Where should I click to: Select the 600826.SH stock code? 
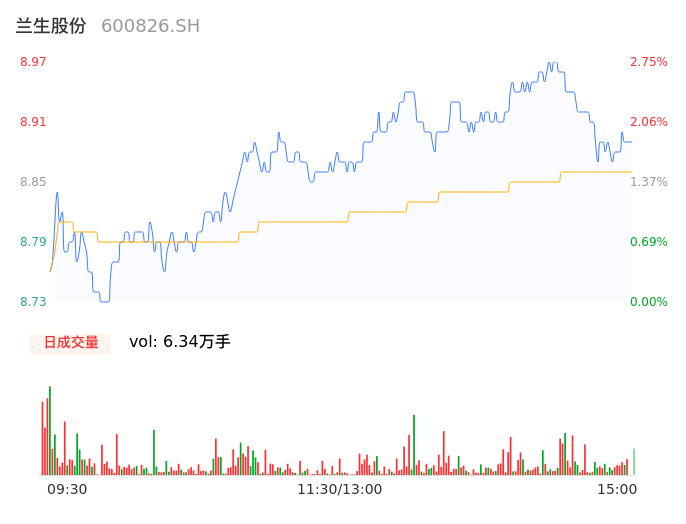(150, 26)
